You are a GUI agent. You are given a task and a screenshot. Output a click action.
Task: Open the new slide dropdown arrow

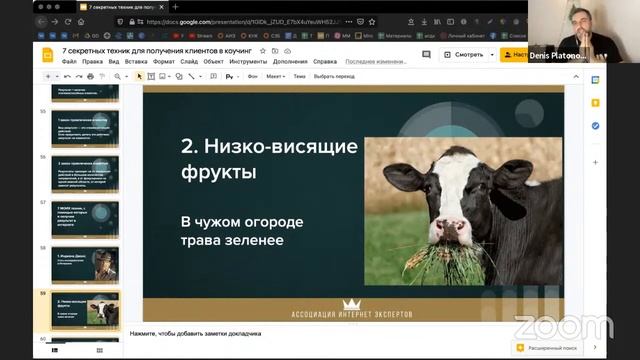[57, 76]
